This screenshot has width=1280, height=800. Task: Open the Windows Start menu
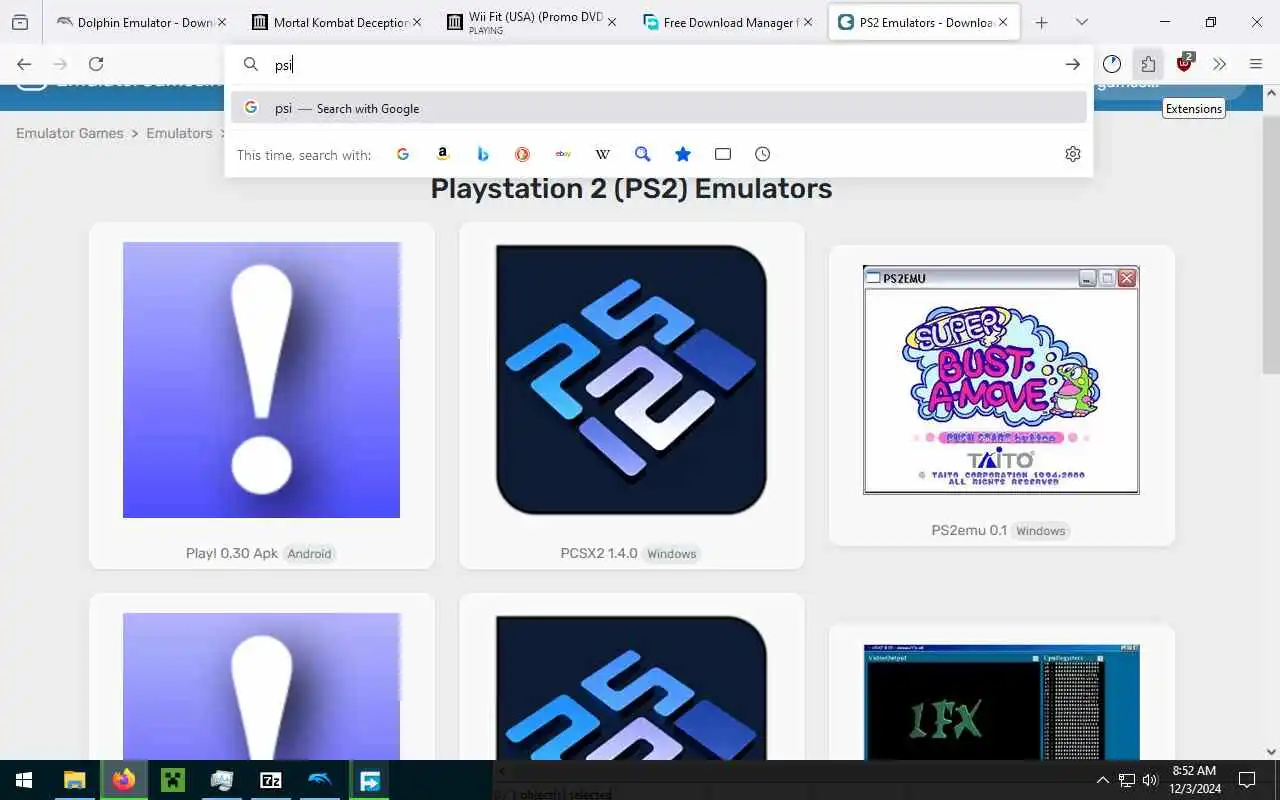24,780
